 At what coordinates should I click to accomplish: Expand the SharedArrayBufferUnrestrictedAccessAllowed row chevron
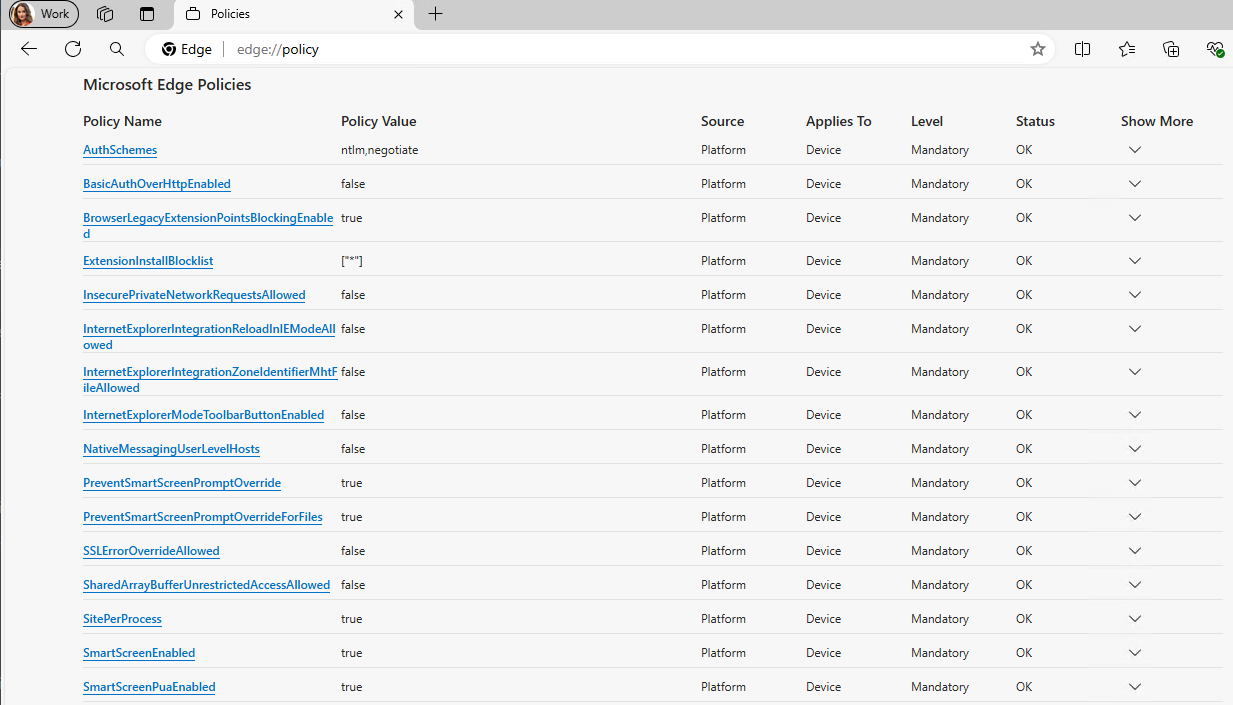tap(1134, 585)
